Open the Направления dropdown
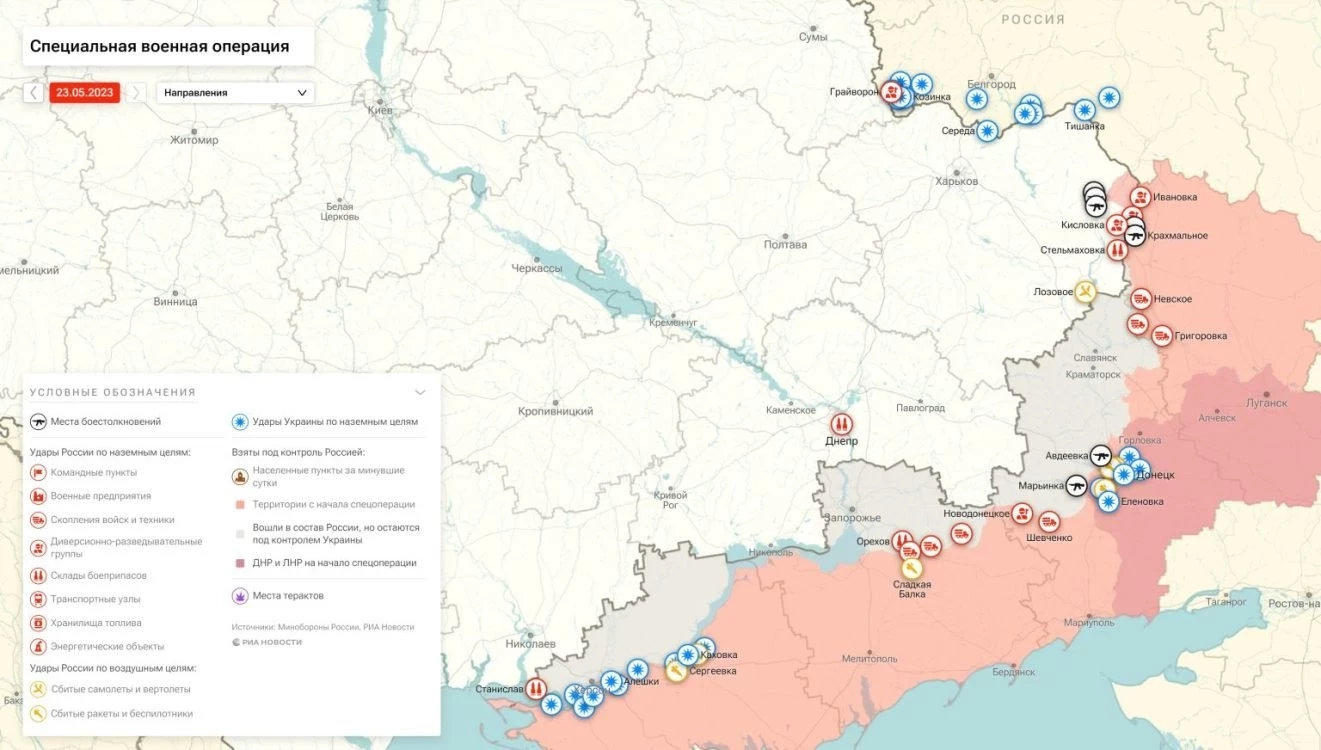The width and height of the screenshot is (1321, 750). [235, 93]
